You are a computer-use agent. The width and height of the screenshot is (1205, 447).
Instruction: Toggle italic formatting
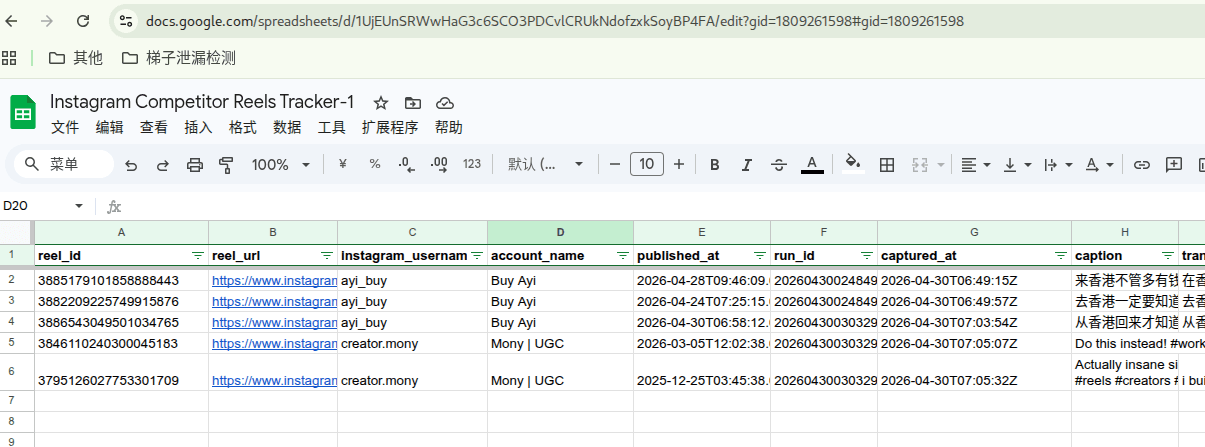(x=747, y=165)
